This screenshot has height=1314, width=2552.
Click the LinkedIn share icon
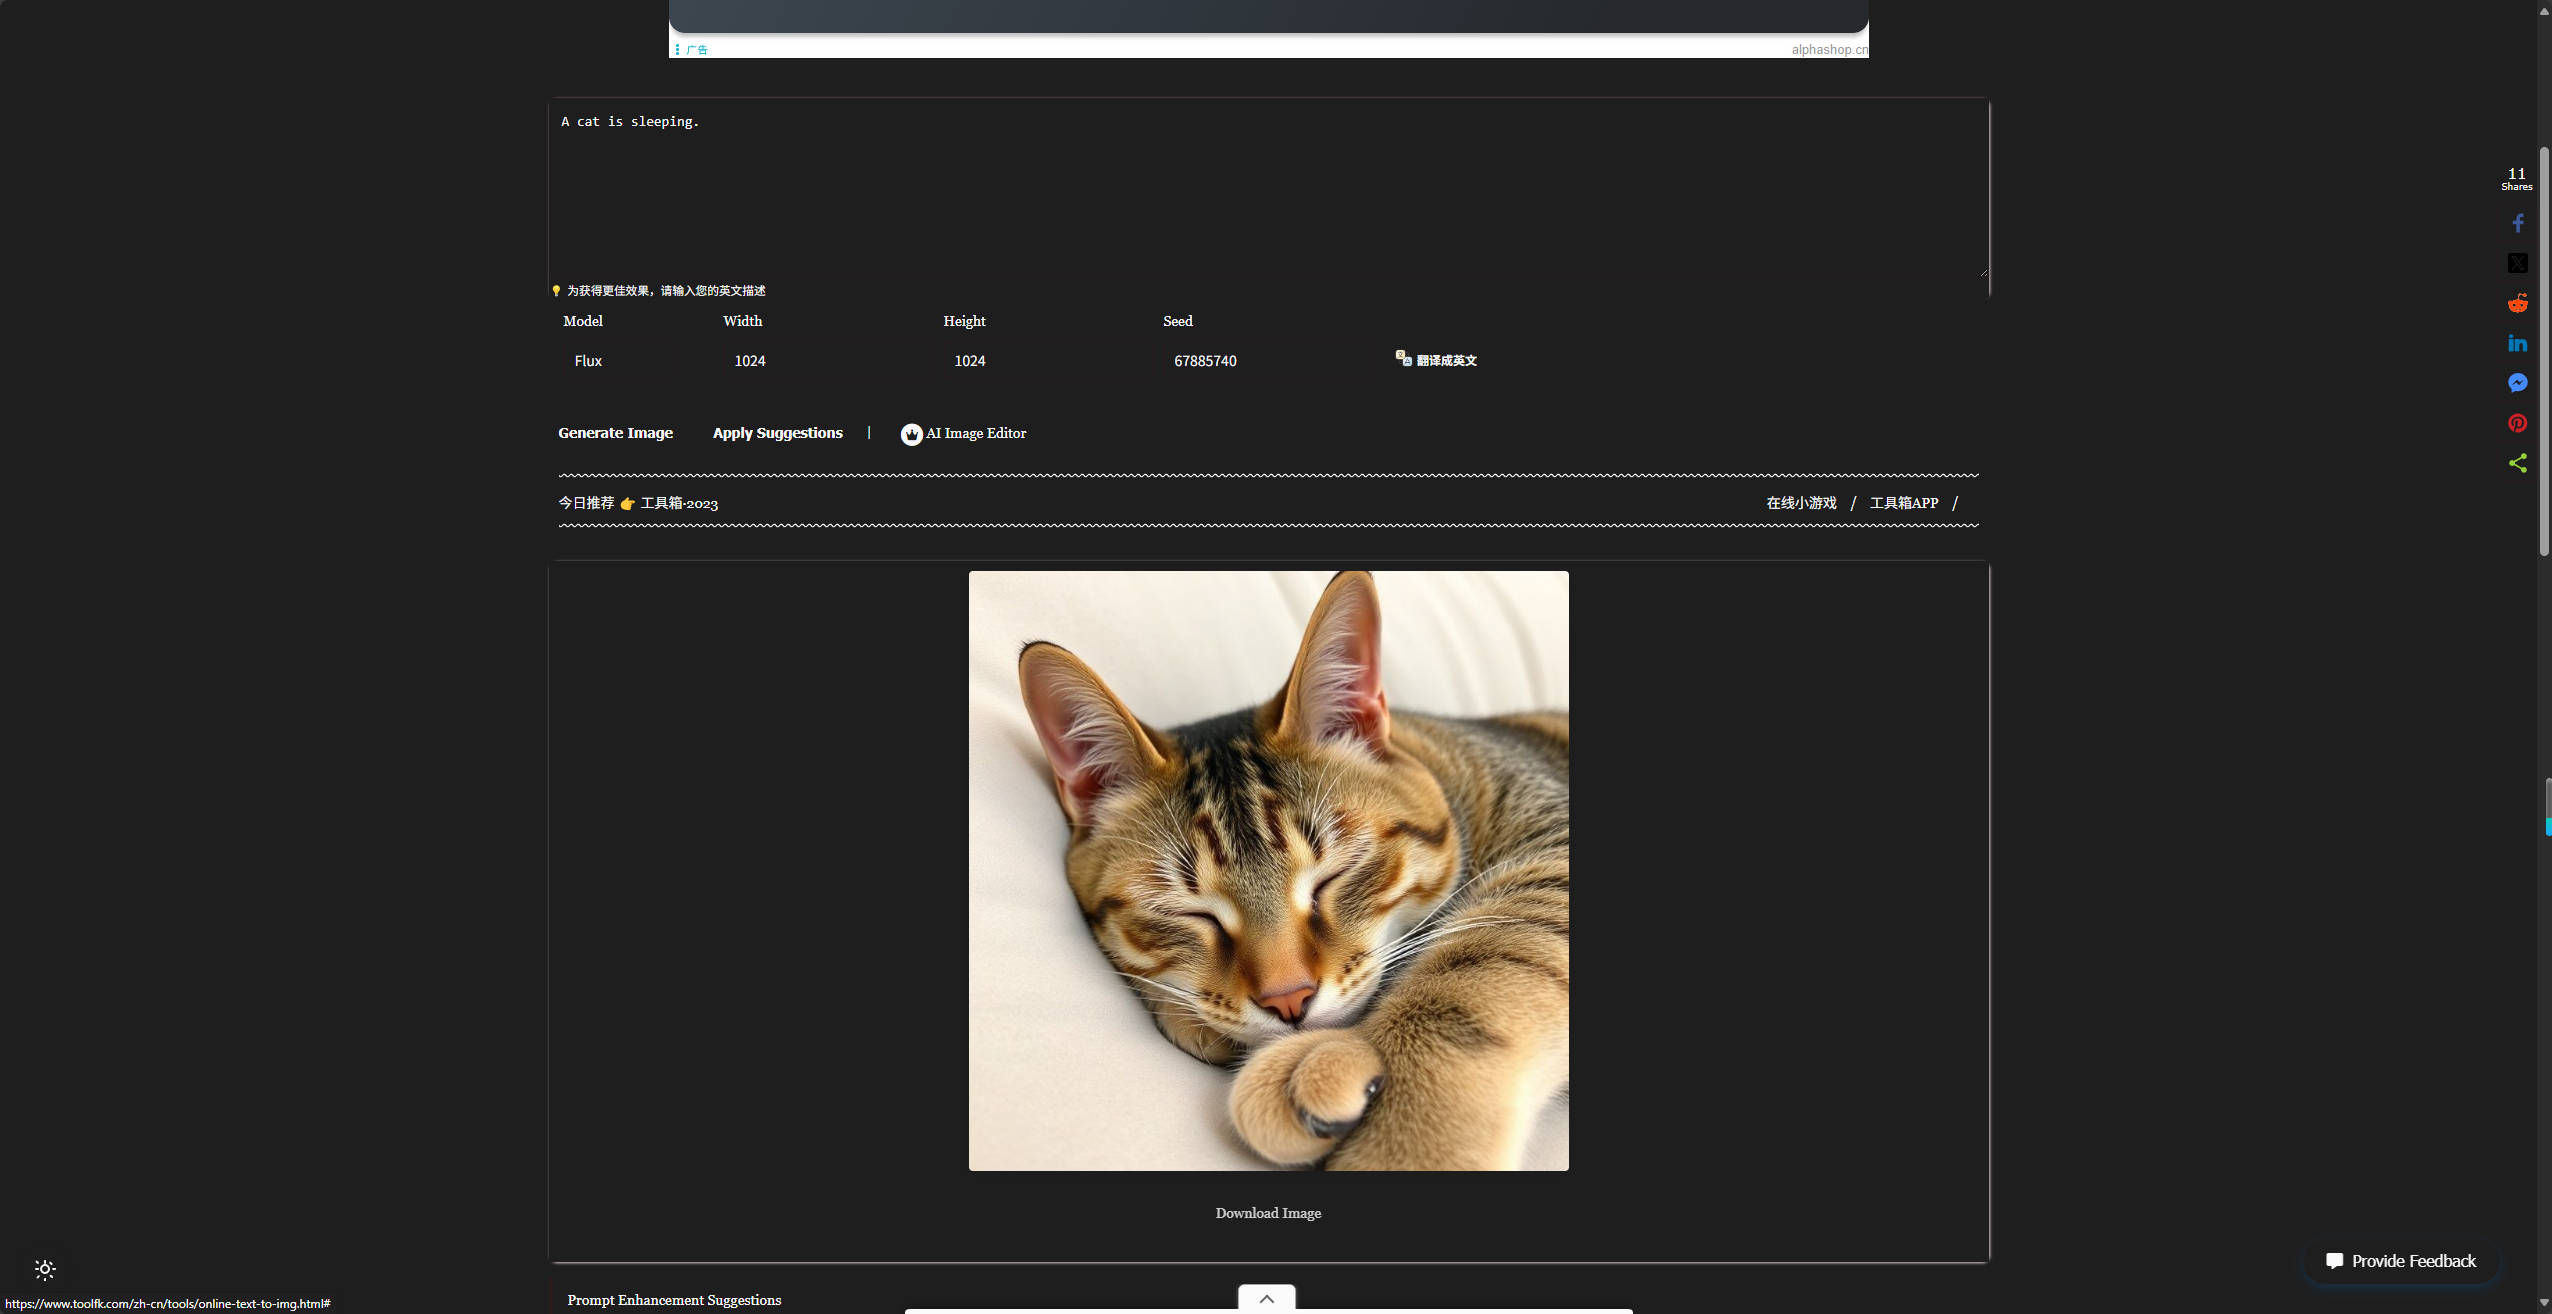(x=2517, y=343)
